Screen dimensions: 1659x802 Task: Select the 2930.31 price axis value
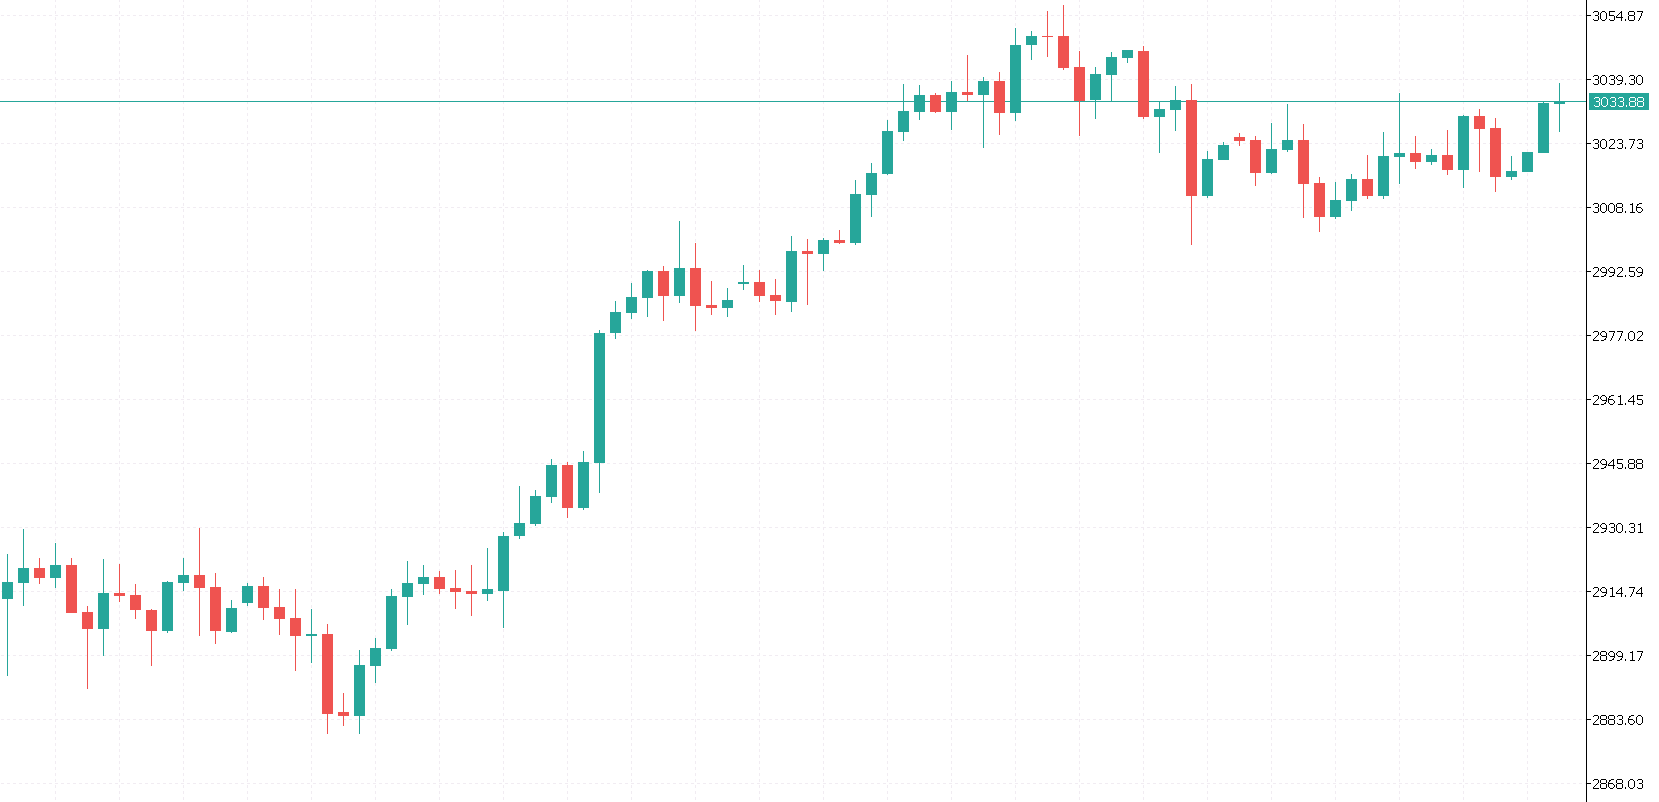(1617, 528)
